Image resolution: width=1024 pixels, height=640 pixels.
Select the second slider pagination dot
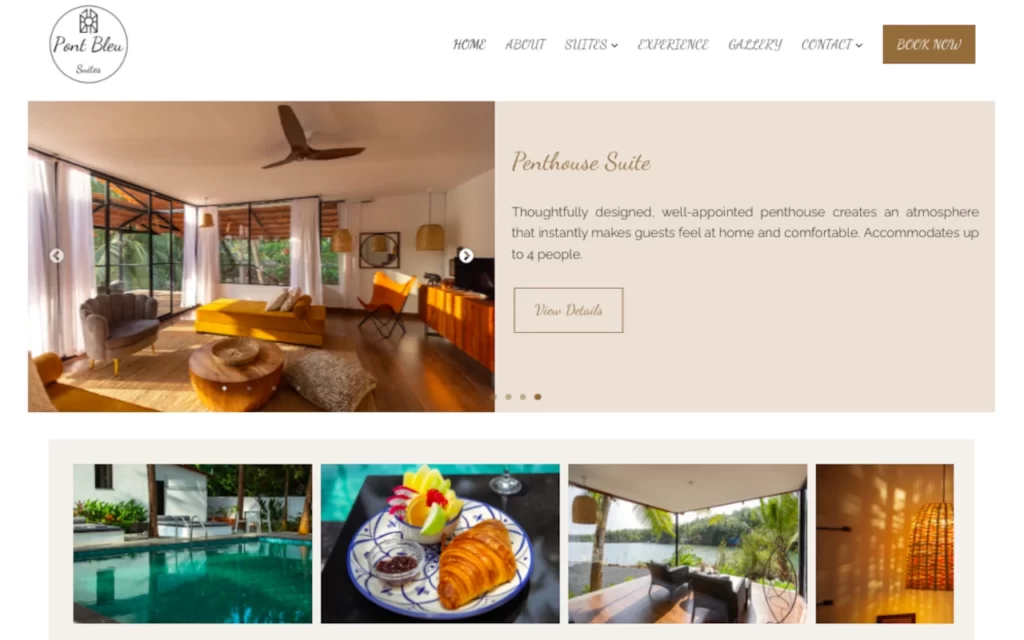click(508, 396)
